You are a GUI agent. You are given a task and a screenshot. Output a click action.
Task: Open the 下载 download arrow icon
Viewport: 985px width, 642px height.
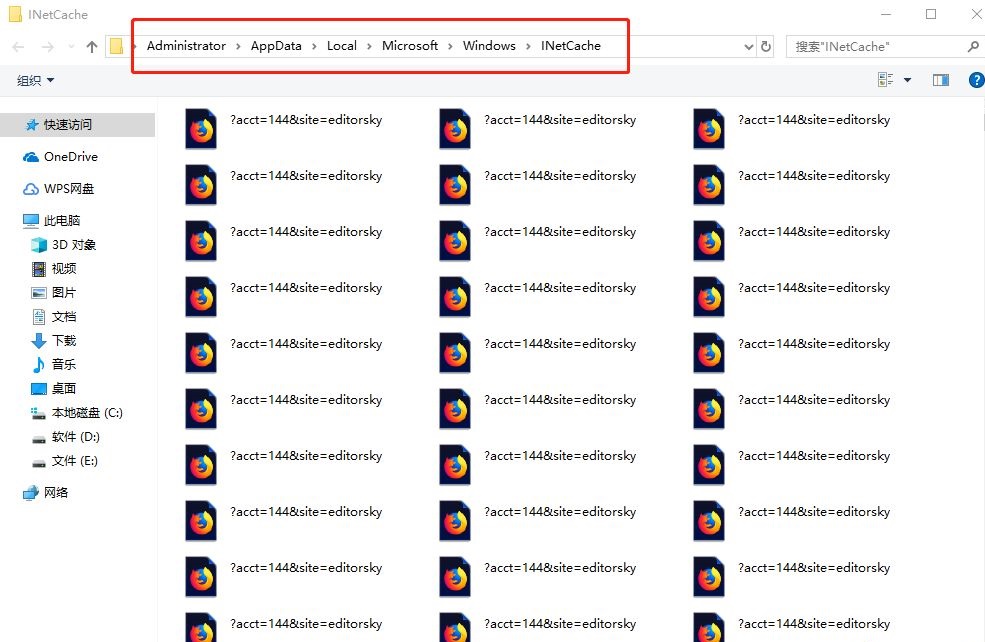coord(39,340)
